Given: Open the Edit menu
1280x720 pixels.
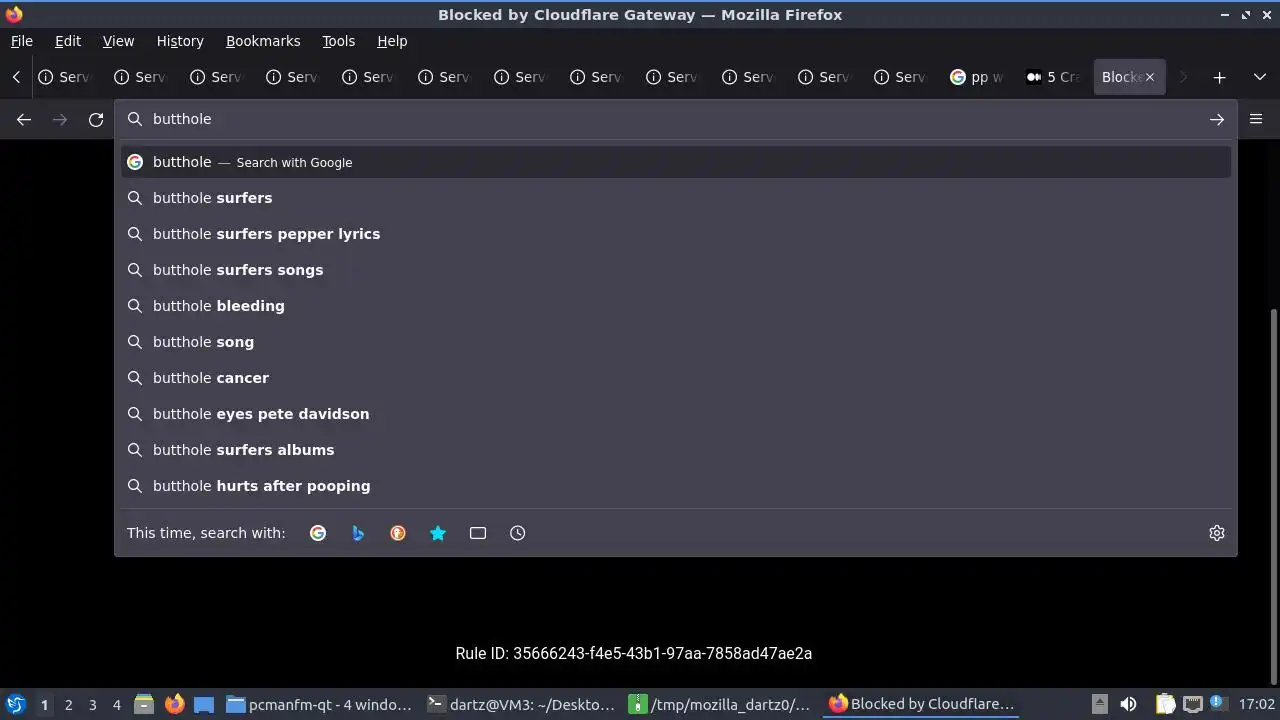Looking at the screenshot, I should click(68, 41).
